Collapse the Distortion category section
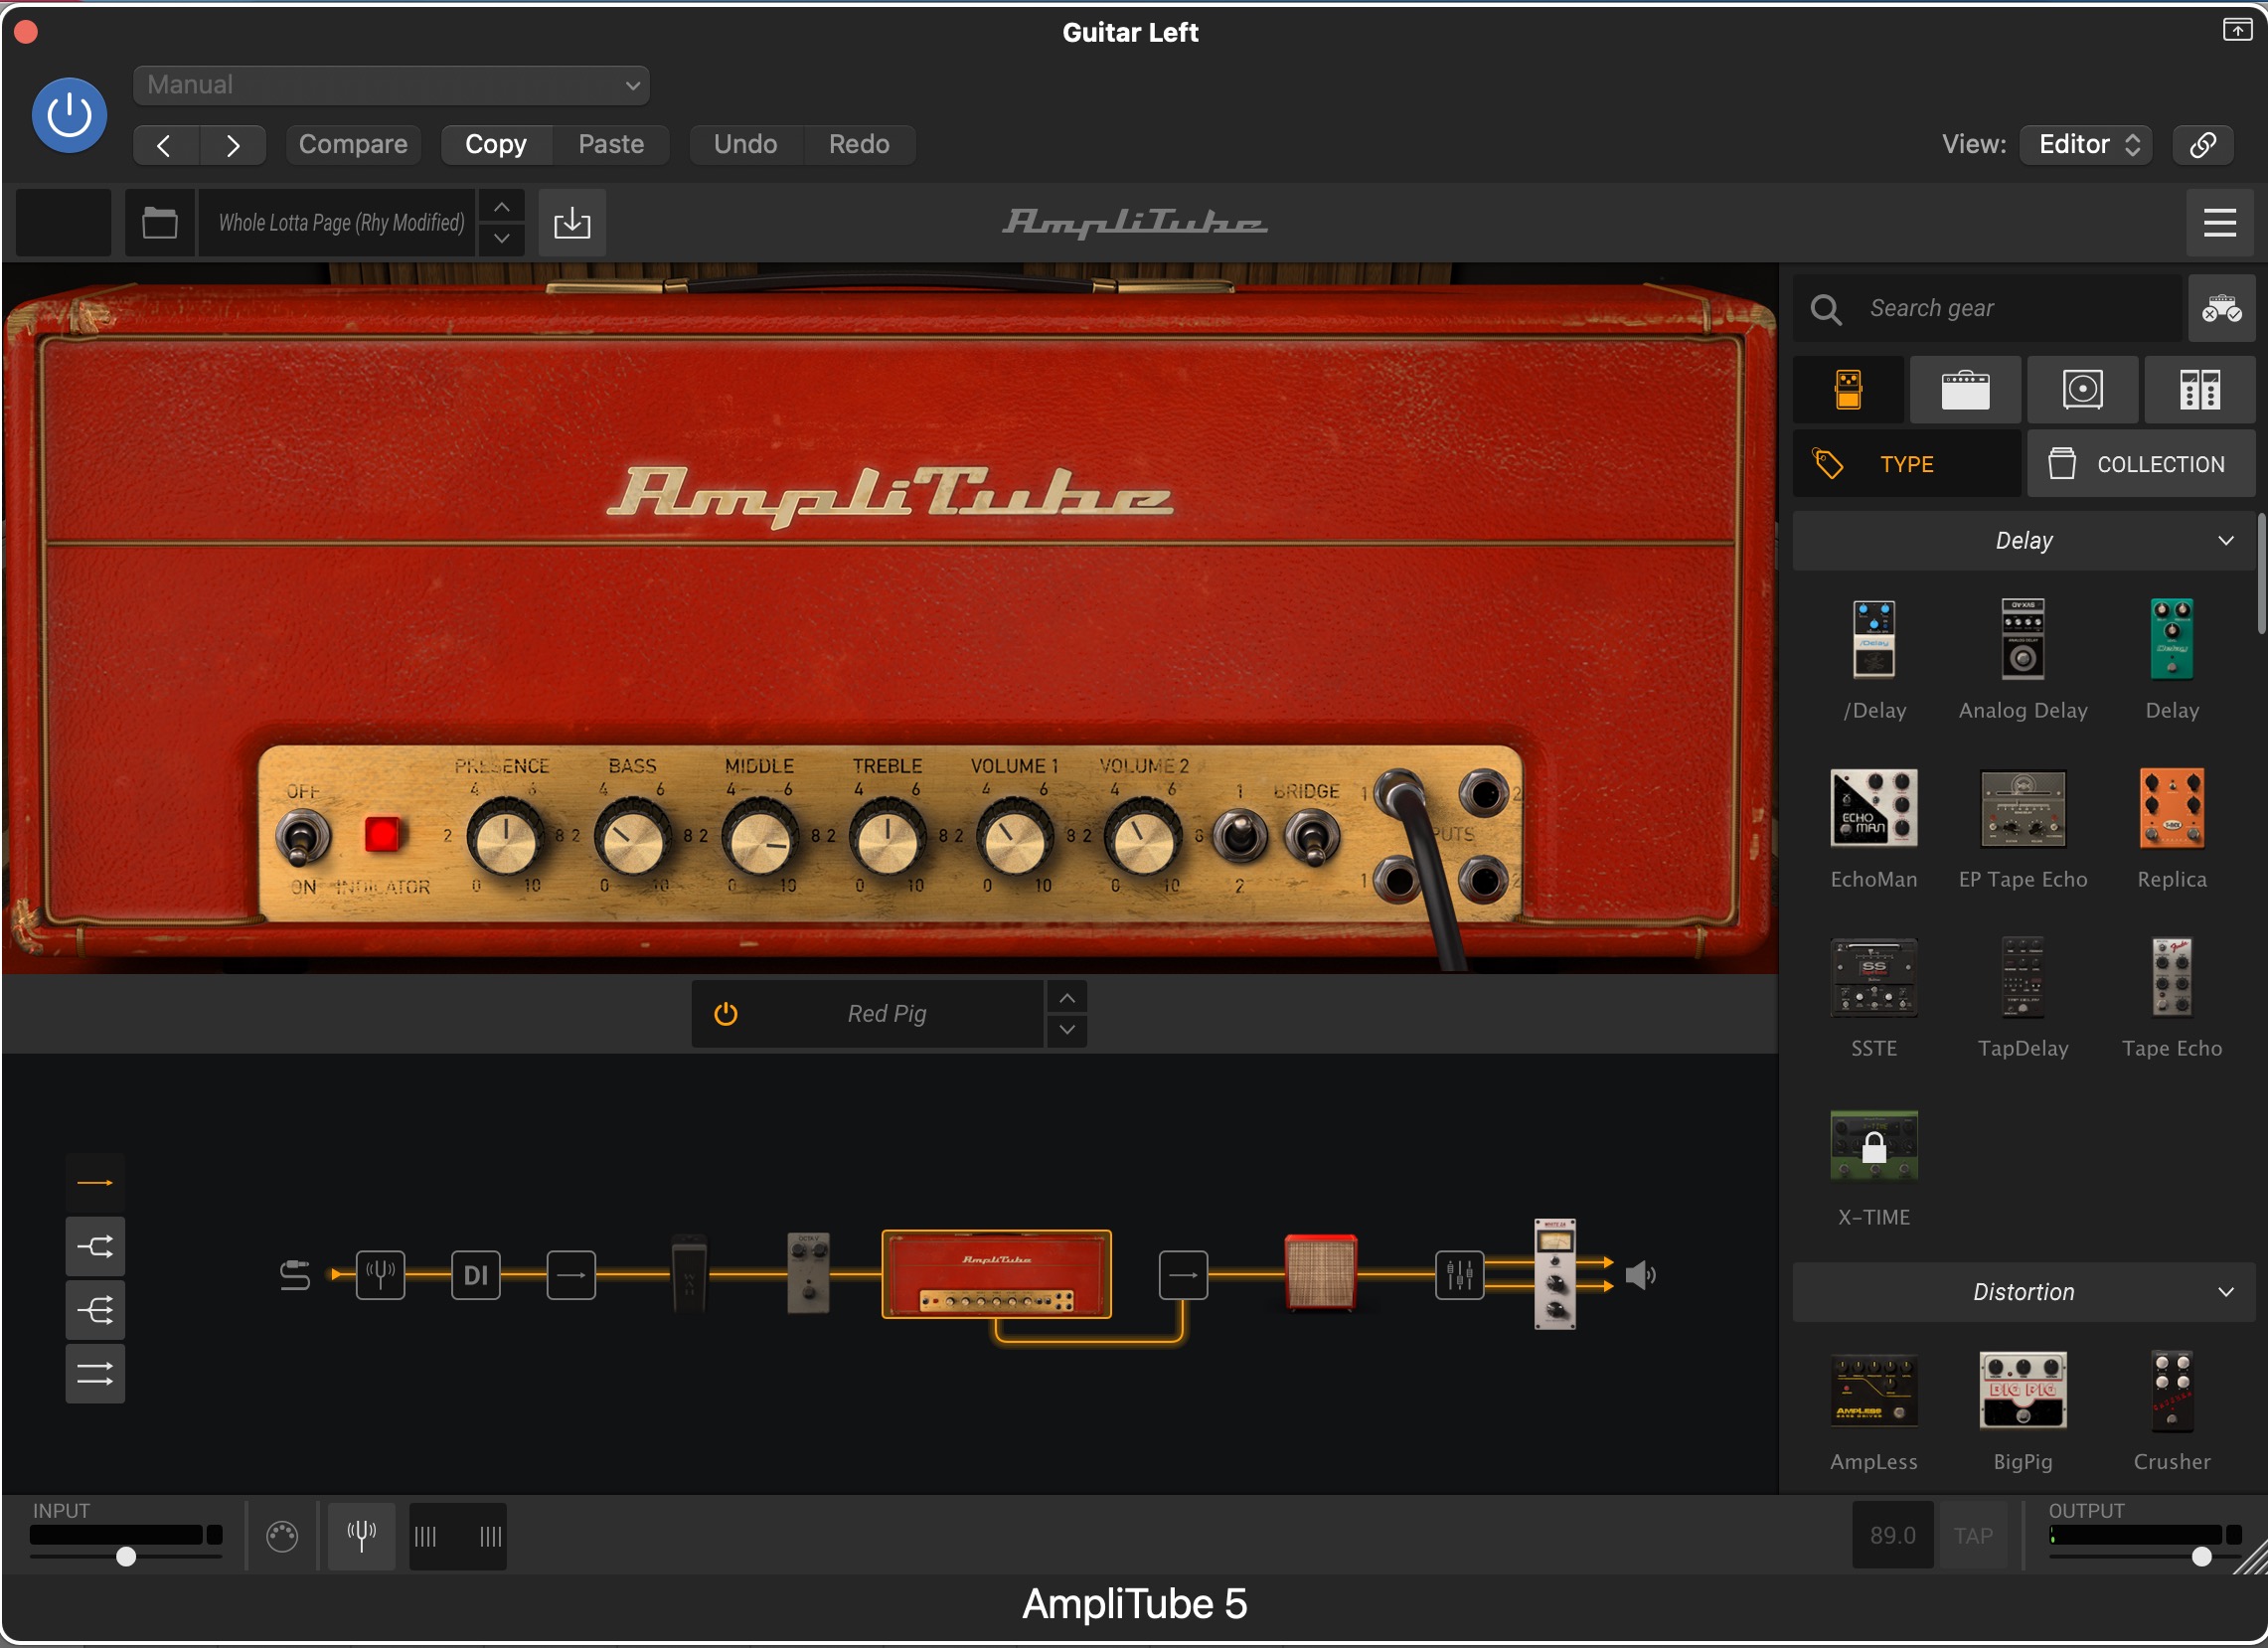This screenshot has height=1648, width=2268. [x=2024, y=1292]
